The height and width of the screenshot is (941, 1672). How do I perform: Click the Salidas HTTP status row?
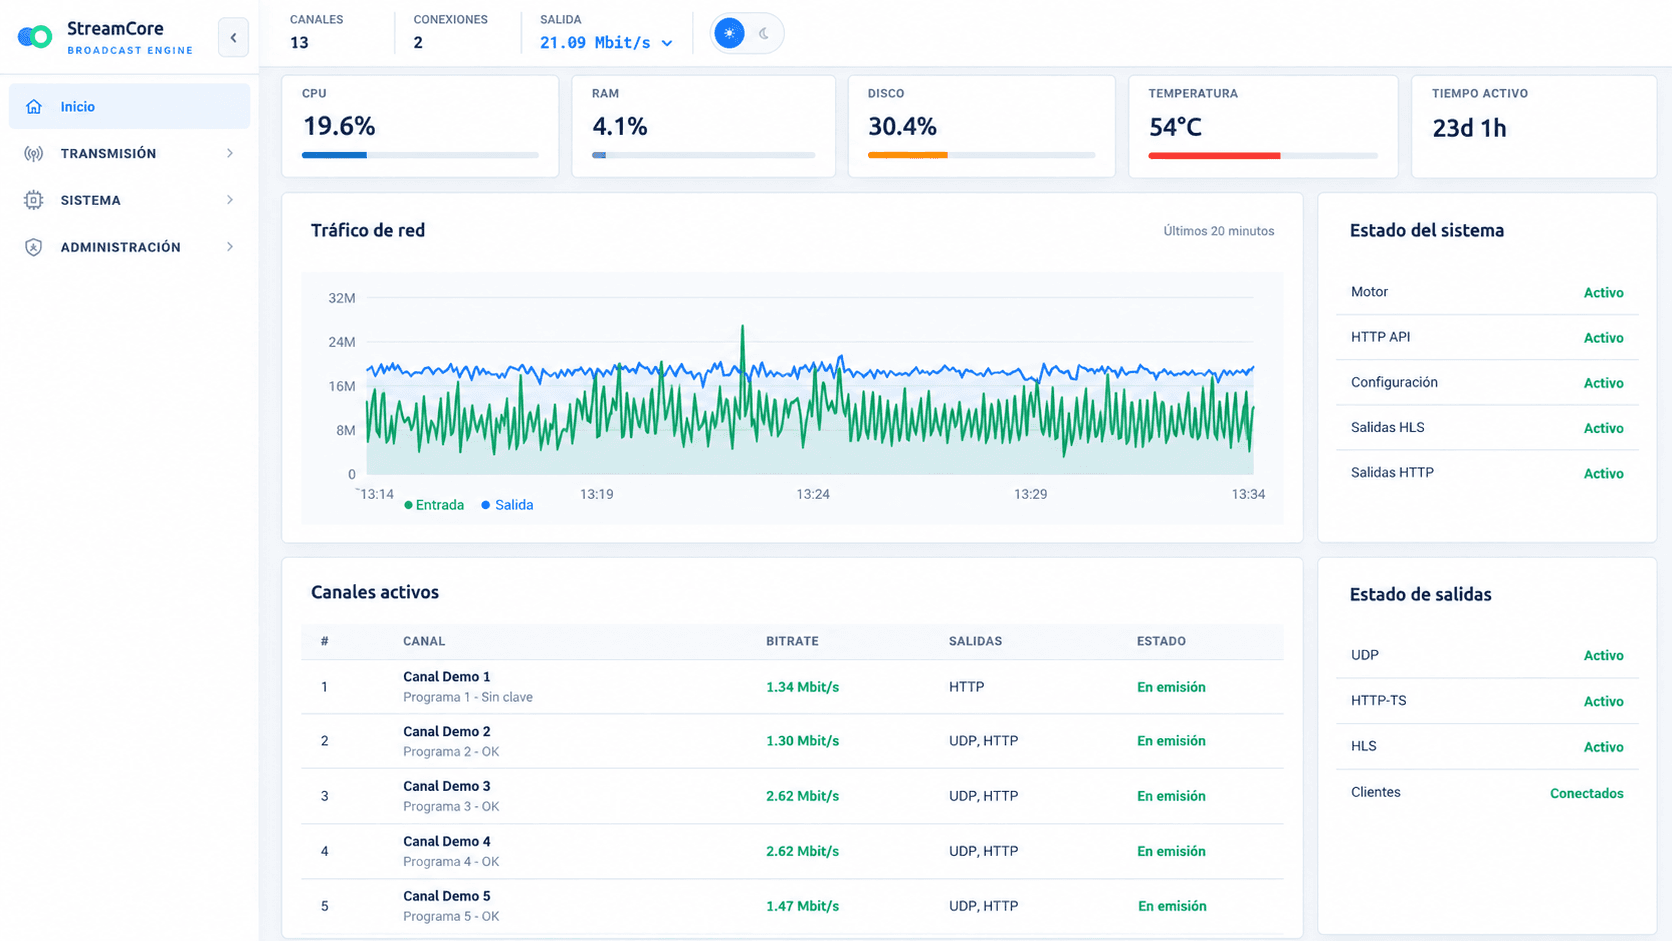click(1487, 473)
